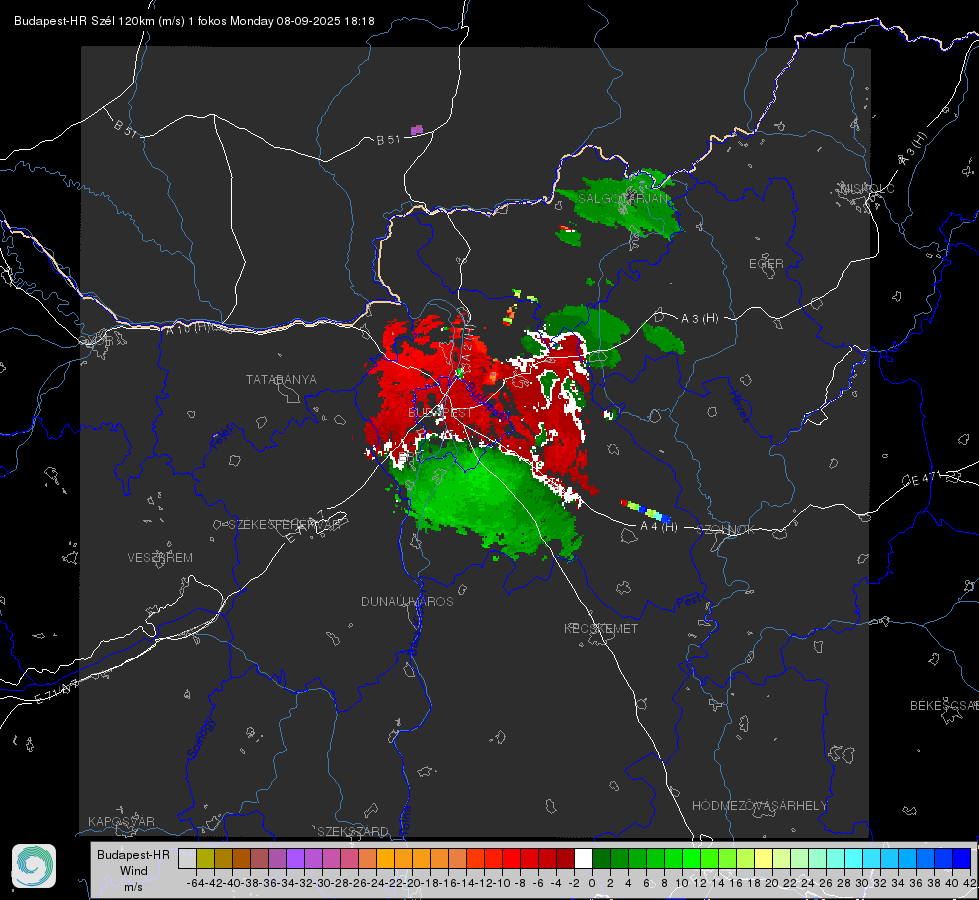Click the BÉKÉSCSABA city label
Screen dimensions: 979x900
(x=944, y=706)
